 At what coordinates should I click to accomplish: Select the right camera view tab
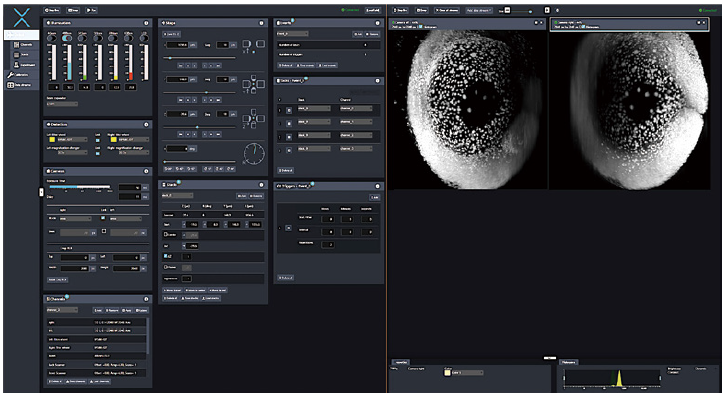pos(629,25)
